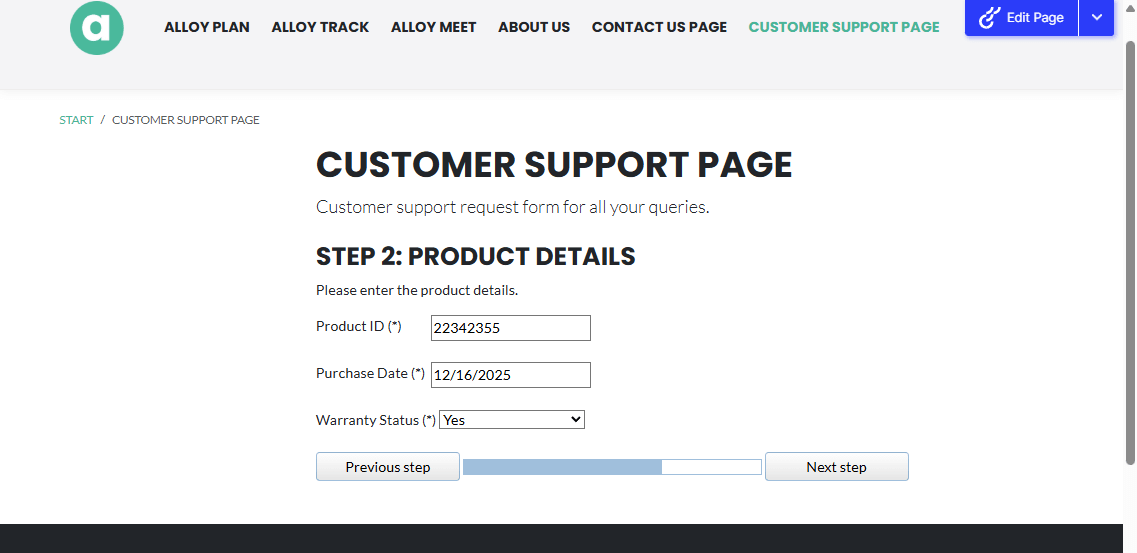The width and height of the screenshot is (1137, 553).
Task: Follow the START breadcrumb link
Action: (x=76, y=120)
